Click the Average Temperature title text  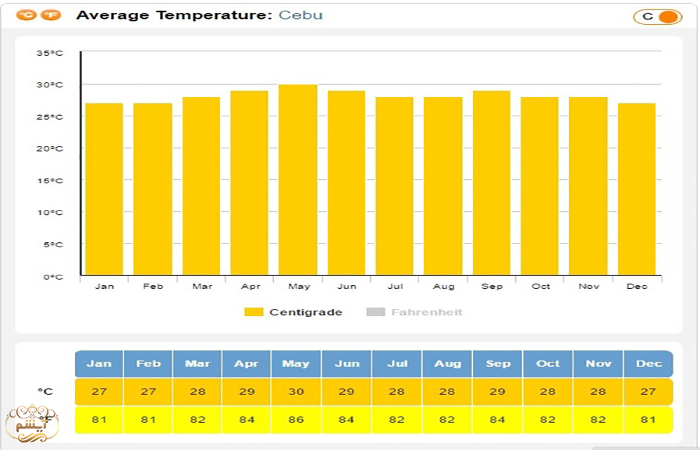click(x=173, y=15)
